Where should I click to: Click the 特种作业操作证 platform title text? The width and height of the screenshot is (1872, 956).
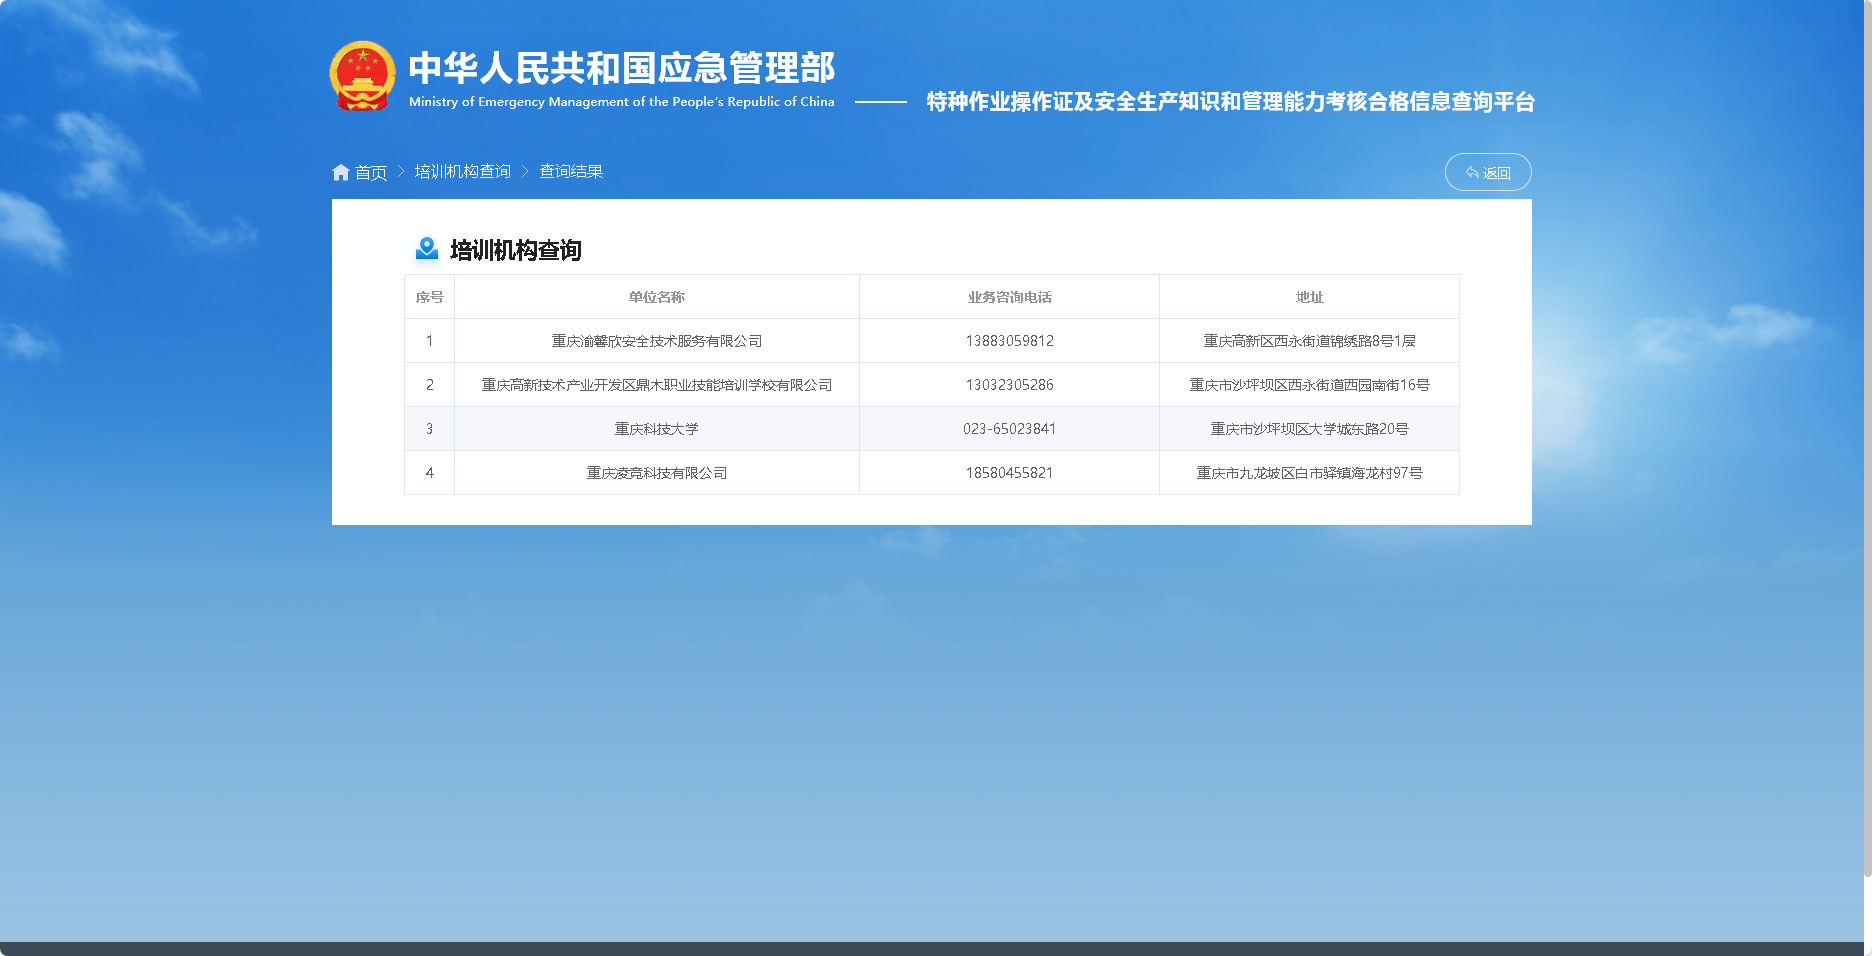pos(1230,102)
